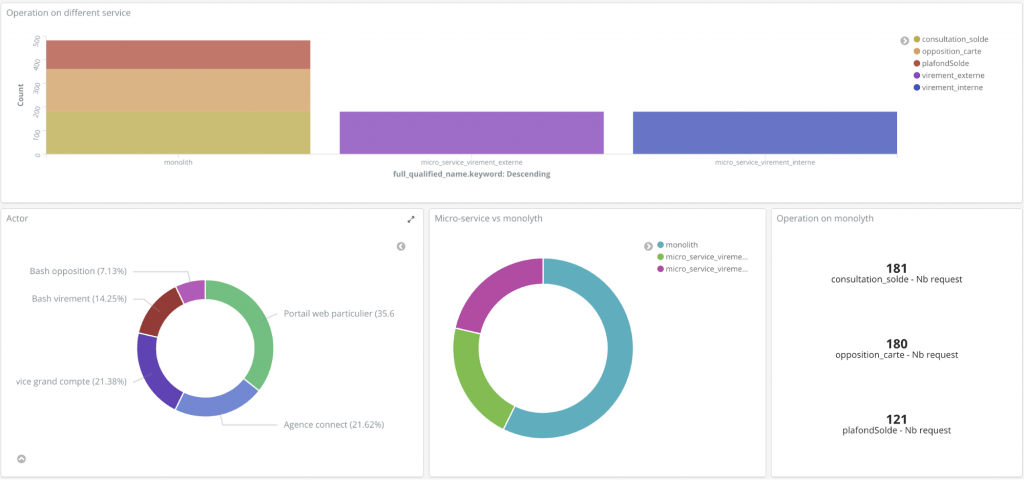Click the round arrow icon at Actor panel bottom

click(x=21, y=459)
